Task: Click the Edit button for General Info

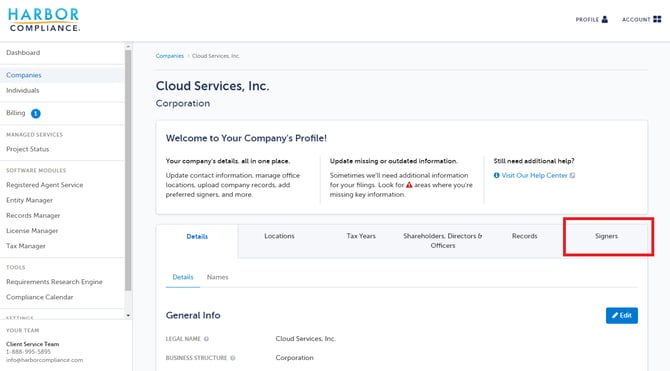Action: pyautogui.click(x=622, y=315)
